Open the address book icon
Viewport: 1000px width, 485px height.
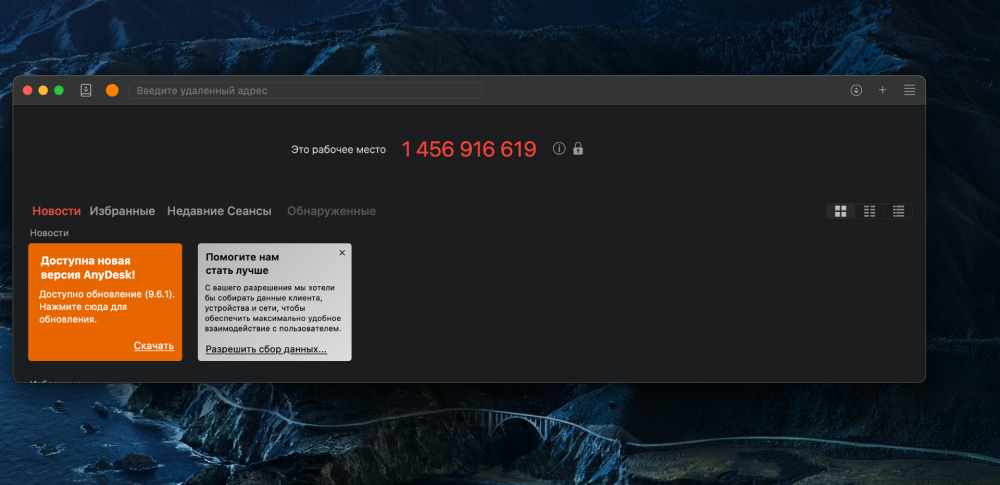click(86, 91)
